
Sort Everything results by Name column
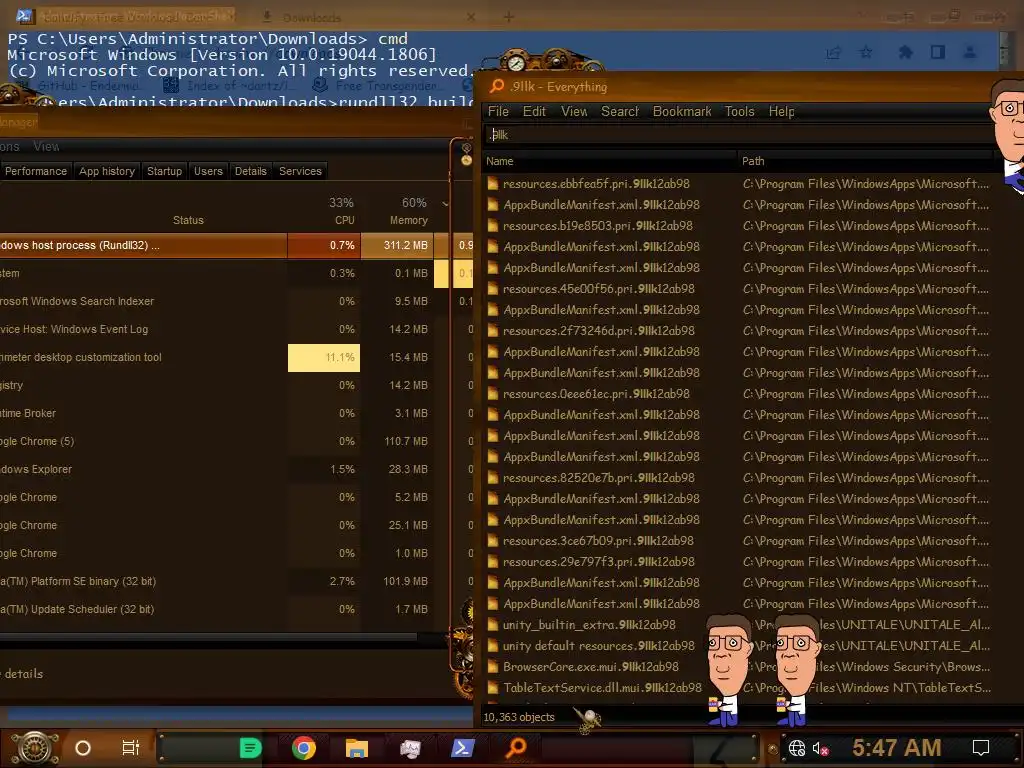tap(610, 161)
